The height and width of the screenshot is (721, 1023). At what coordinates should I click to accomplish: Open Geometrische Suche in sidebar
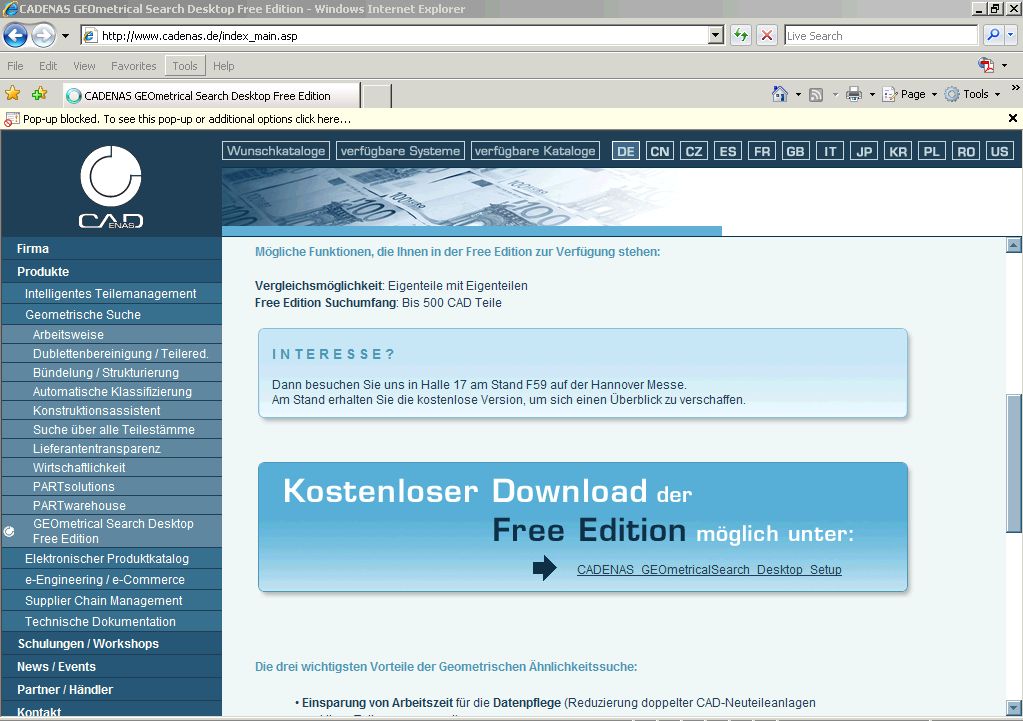pyautogui.click(x=112, y=314)
